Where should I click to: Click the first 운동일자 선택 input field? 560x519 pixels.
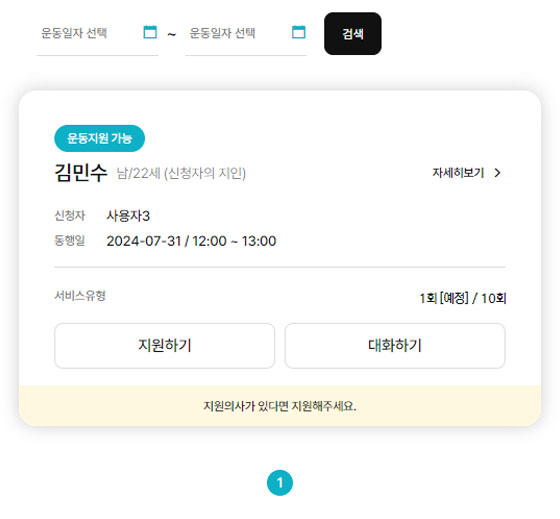[97, 34]
